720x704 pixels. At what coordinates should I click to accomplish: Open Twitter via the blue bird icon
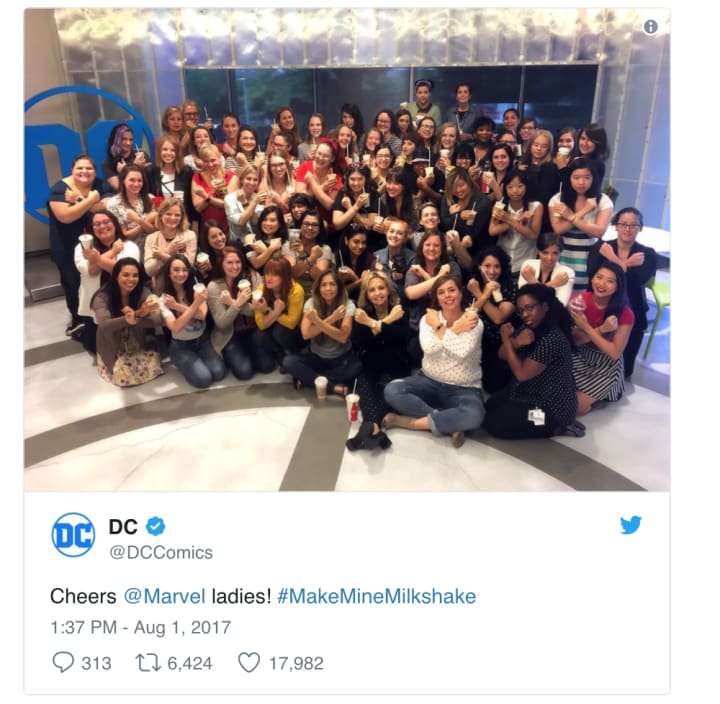(x=630, y=525)
